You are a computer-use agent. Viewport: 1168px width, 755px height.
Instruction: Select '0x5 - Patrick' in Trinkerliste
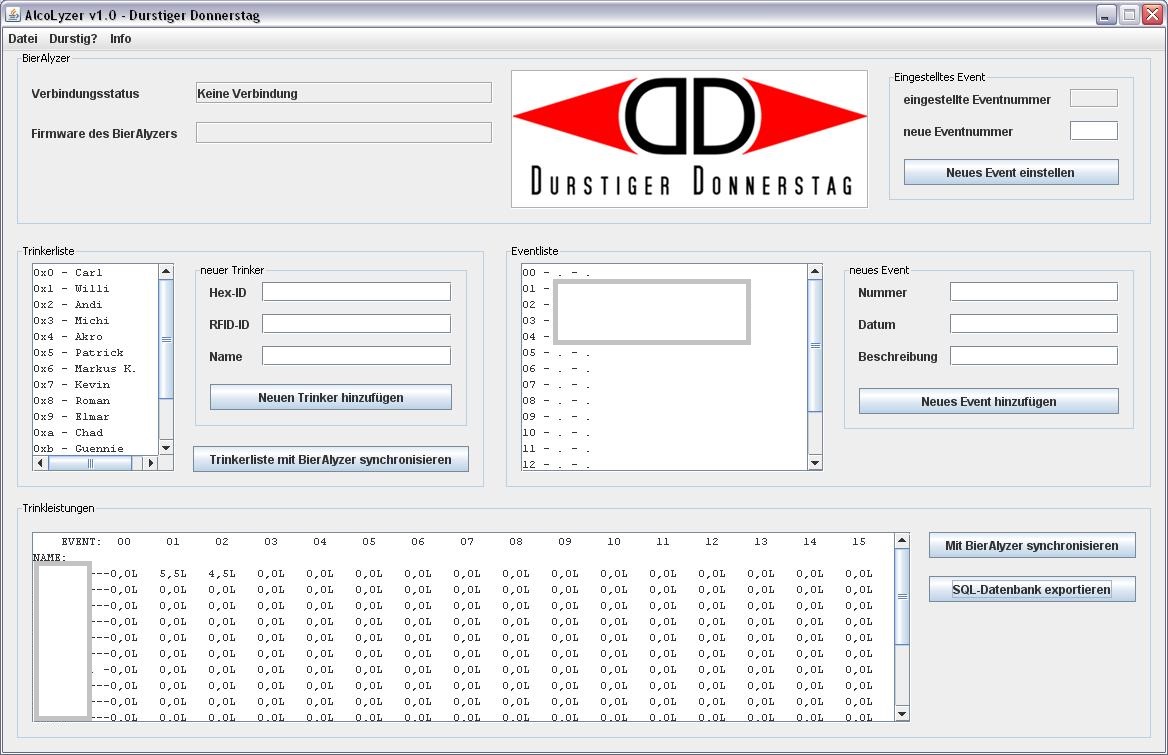point(95,352)
